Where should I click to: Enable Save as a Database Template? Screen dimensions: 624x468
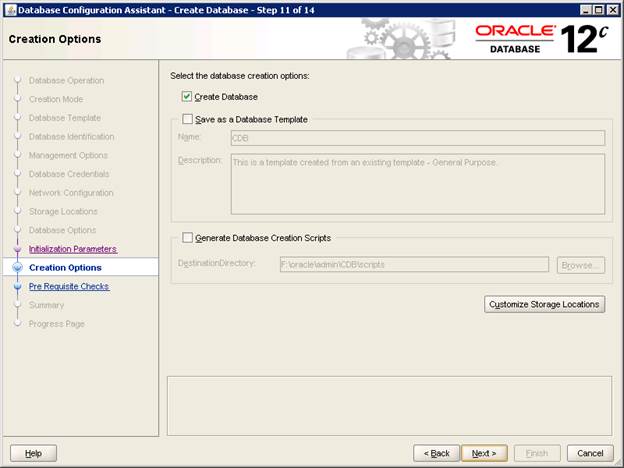click(187, 120)
